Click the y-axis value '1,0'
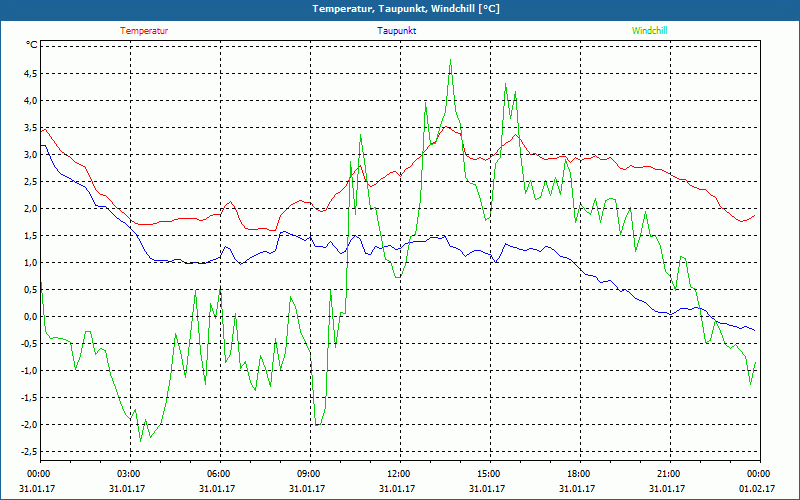The image size is (800, 500). tap(31, 263)
